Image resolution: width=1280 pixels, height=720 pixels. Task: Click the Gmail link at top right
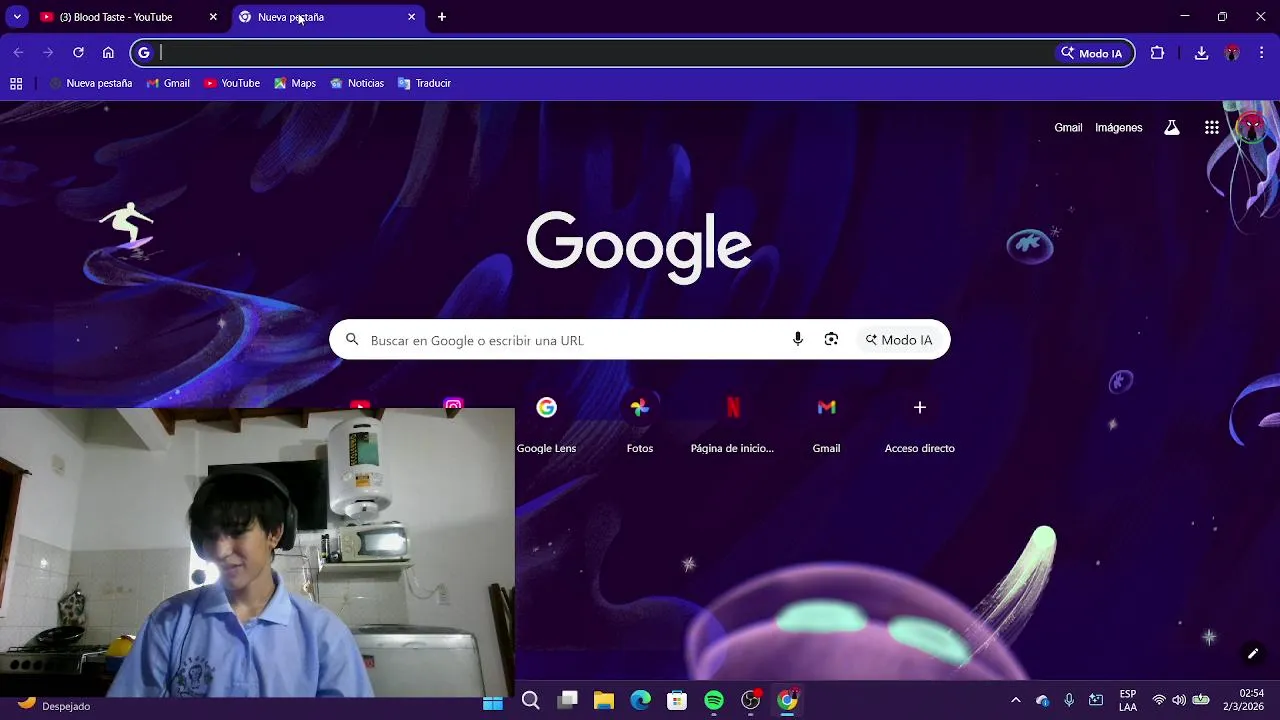[x=1068, y=128]
